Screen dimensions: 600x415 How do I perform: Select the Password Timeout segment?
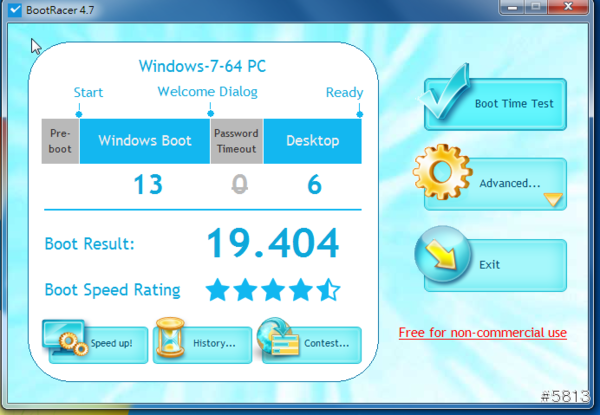point(236,141)
